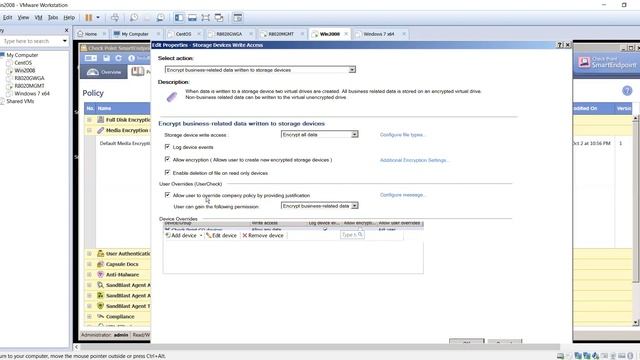Switch to the Windows 7 x64 tab
The height and width of the screenshot is (360, 640).
click(378, 34)
